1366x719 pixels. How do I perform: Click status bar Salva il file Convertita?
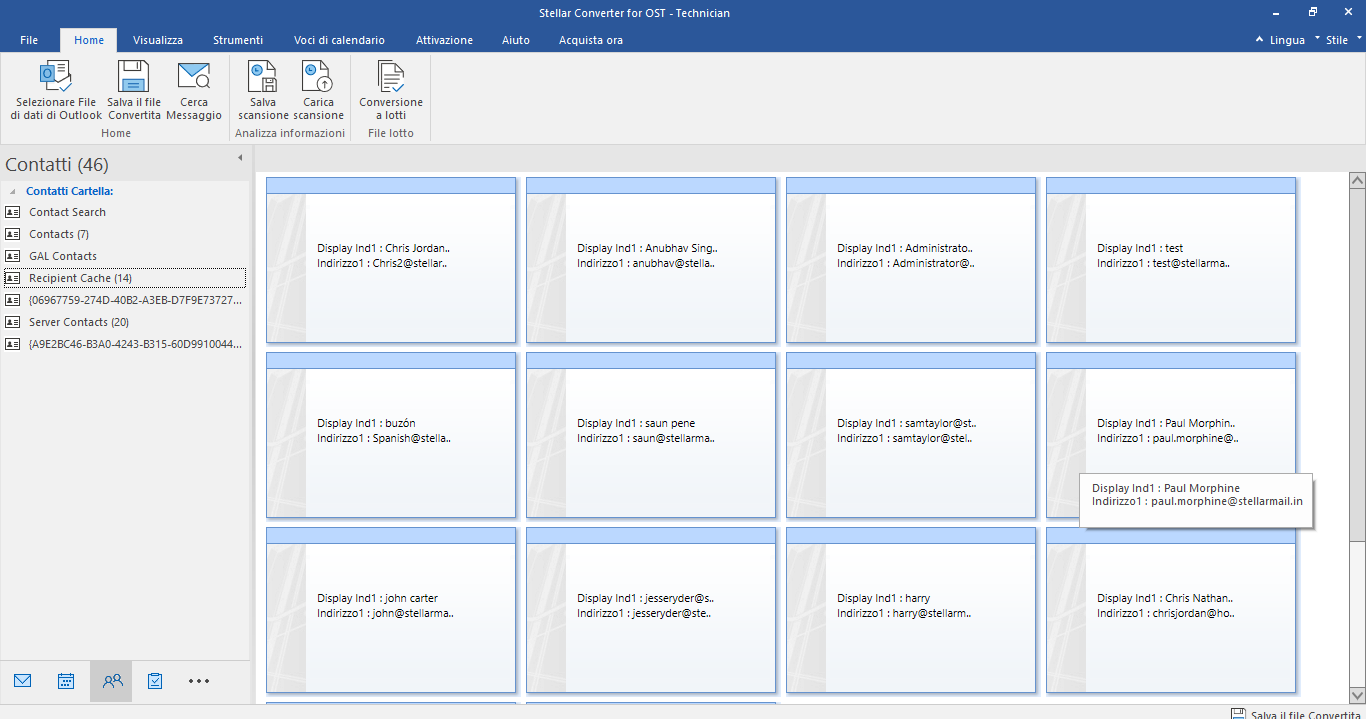coord(1295,714)
